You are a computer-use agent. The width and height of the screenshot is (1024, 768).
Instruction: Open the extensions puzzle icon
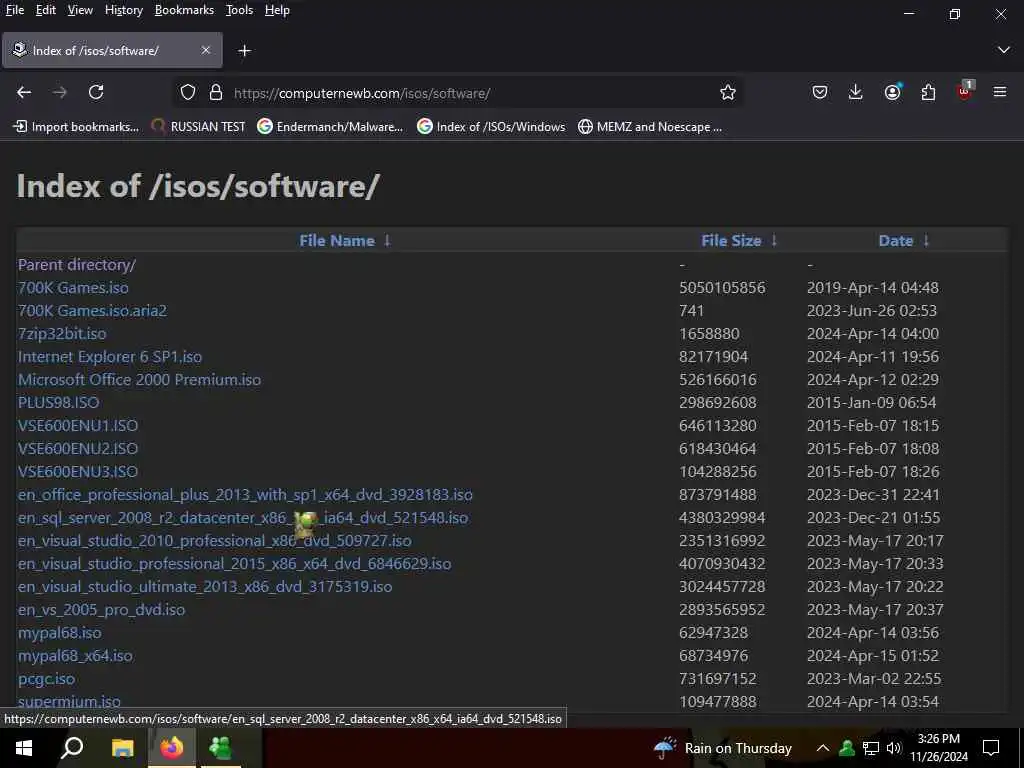coord(928,93)
